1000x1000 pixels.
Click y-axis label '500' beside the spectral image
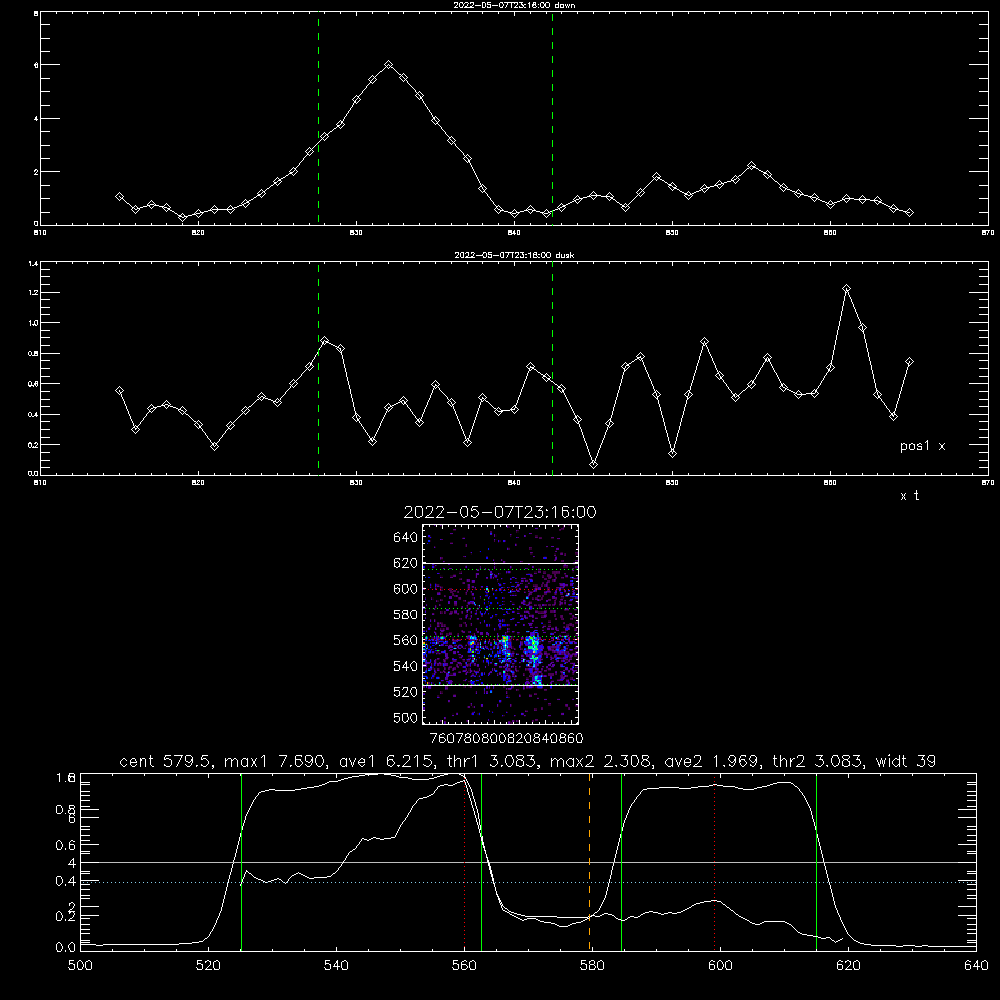406,717
